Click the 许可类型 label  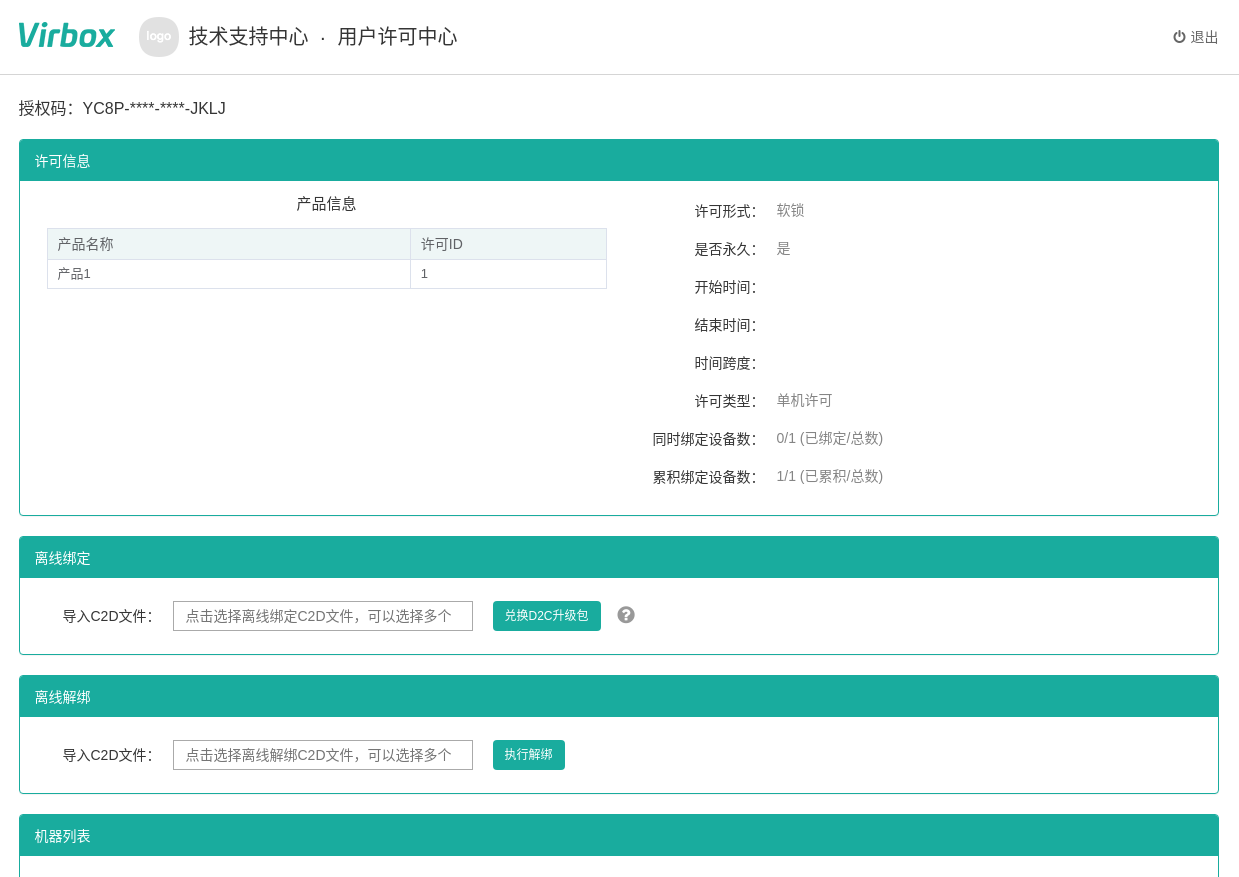pos(725,401)
